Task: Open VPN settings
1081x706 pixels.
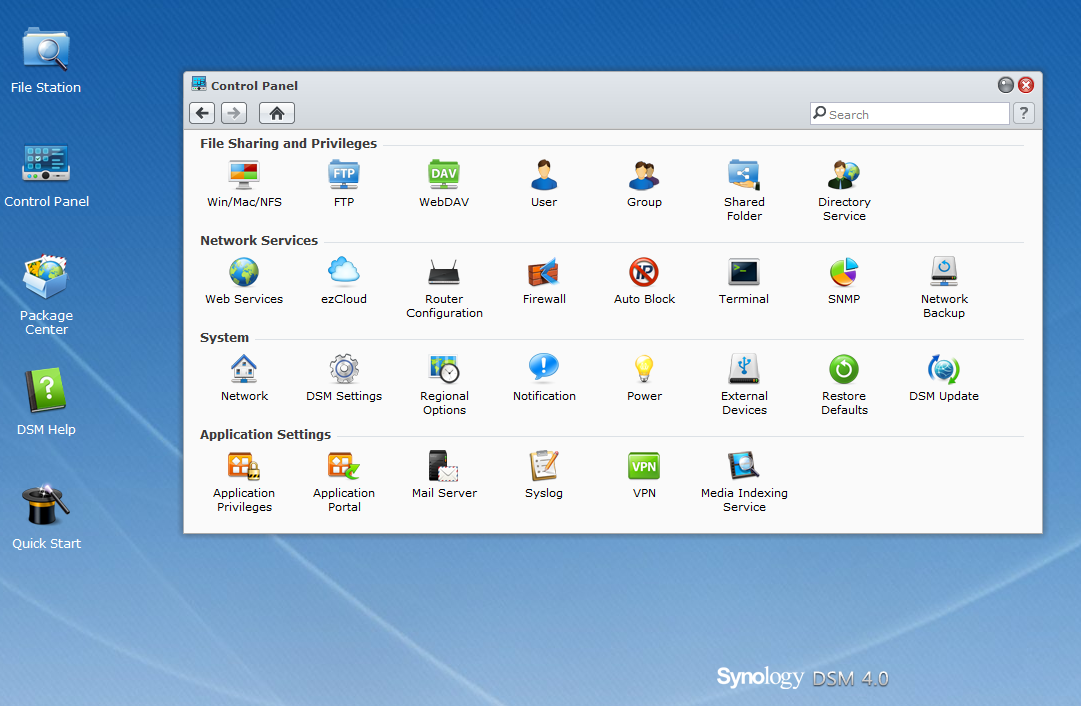Action: click(644, 475)
